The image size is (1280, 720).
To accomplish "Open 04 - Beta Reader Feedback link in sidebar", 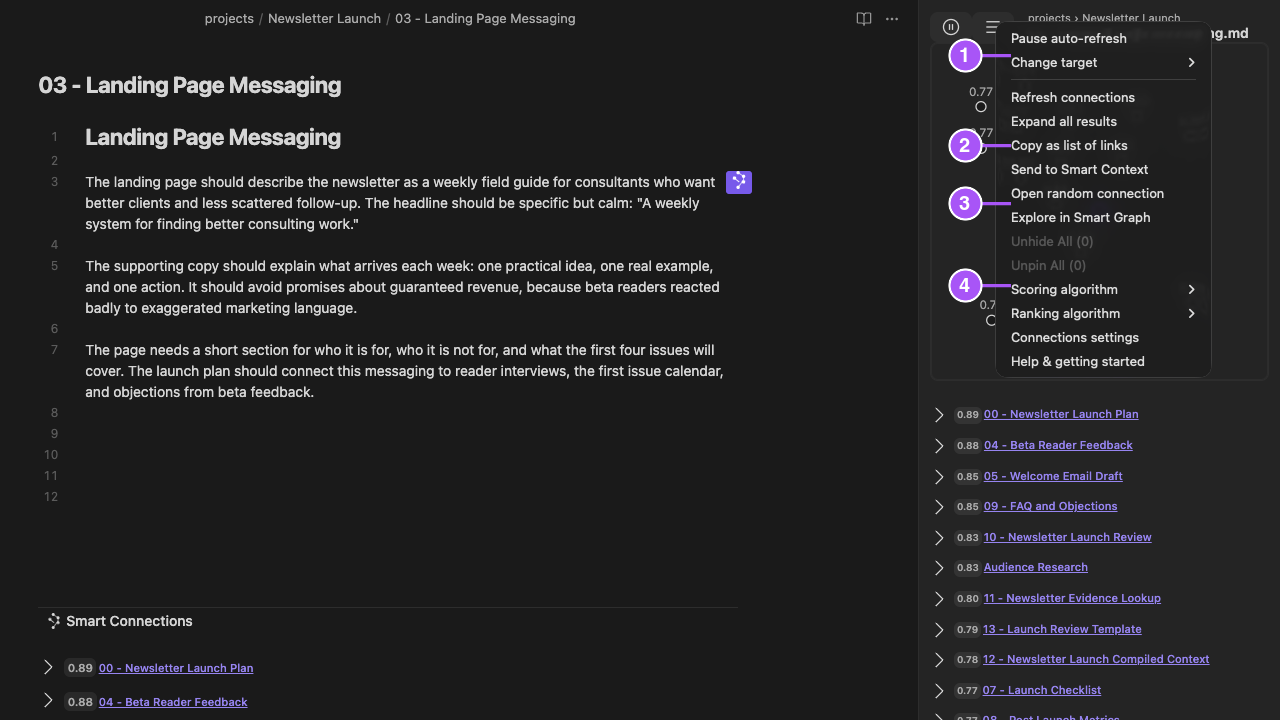I will [x=1058, y=445].
